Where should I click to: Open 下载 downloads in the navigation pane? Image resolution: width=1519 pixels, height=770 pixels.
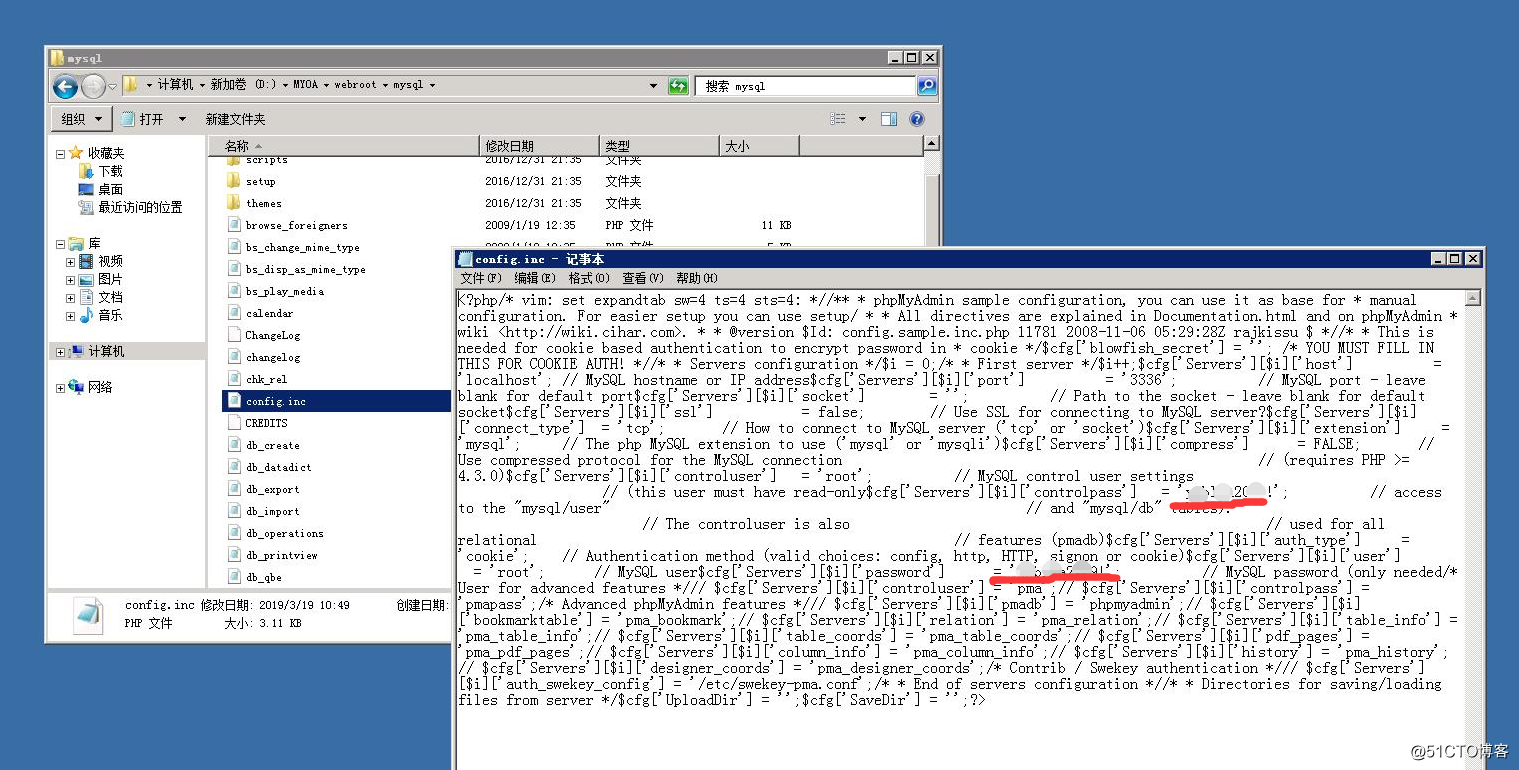tap(102, 171)
